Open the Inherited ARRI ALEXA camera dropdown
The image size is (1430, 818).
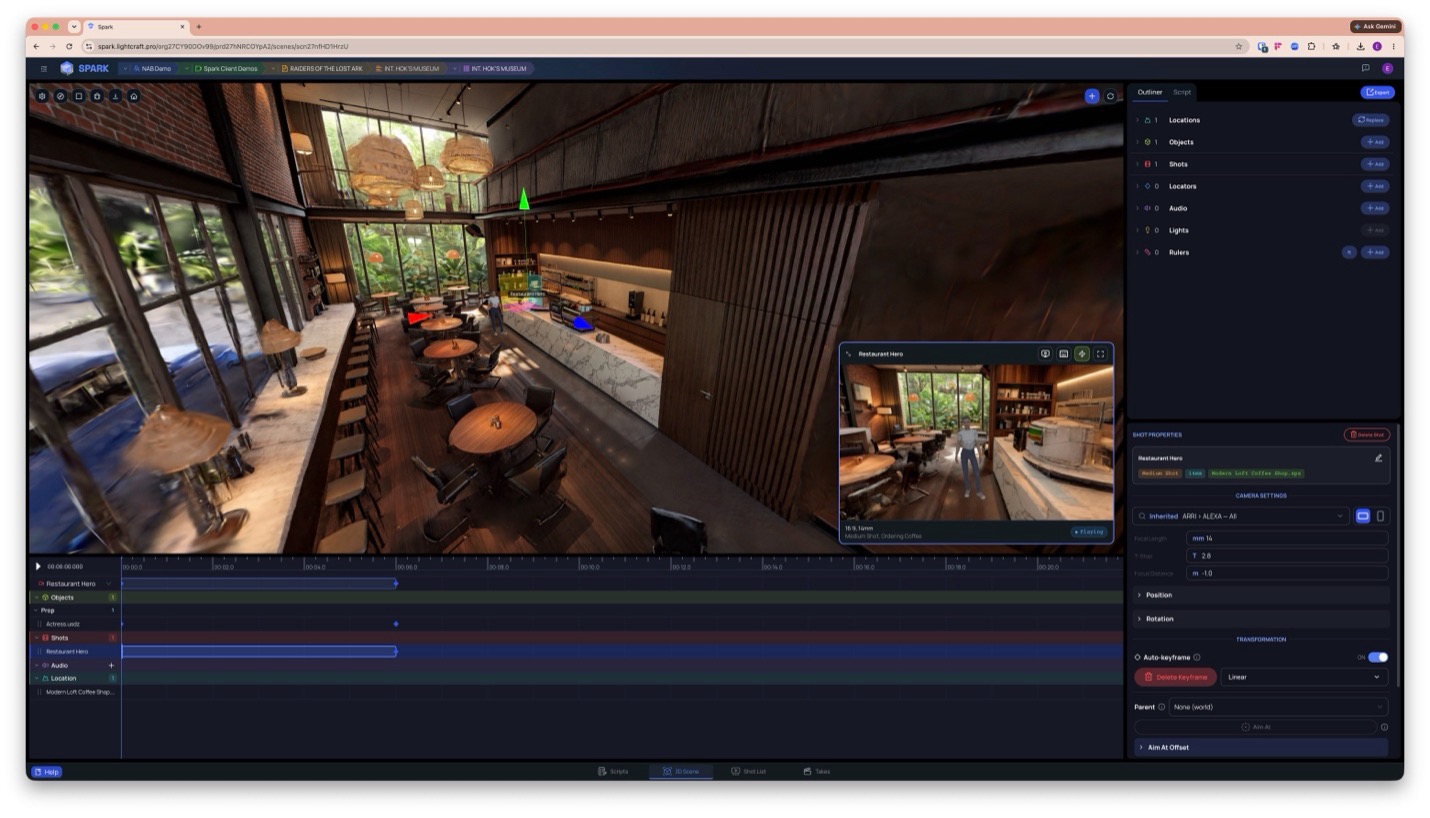coord(1240,516)
